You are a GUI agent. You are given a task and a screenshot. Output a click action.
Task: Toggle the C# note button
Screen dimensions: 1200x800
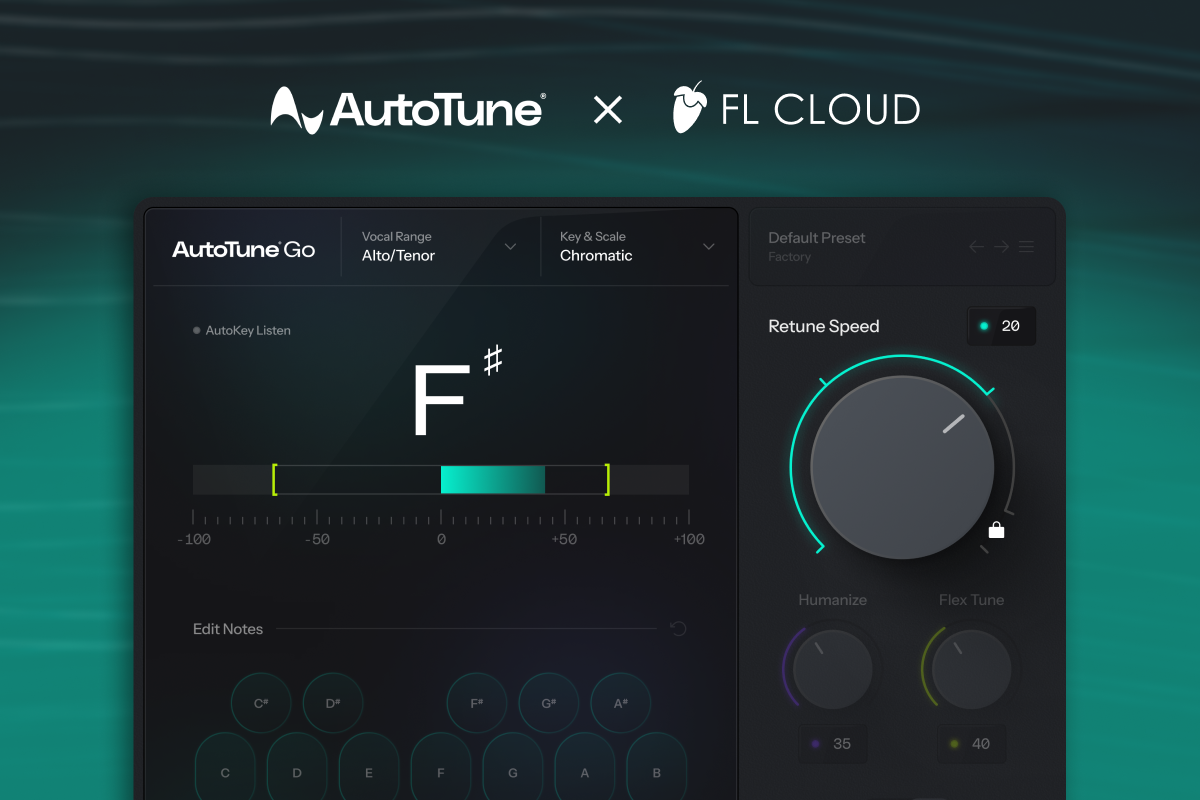coord(261,703)
